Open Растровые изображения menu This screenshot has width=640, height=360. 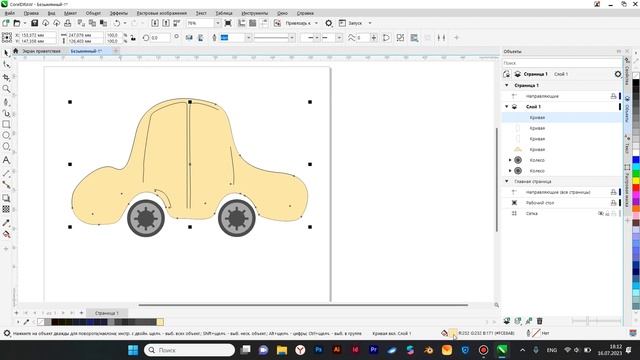coord(162,13)
